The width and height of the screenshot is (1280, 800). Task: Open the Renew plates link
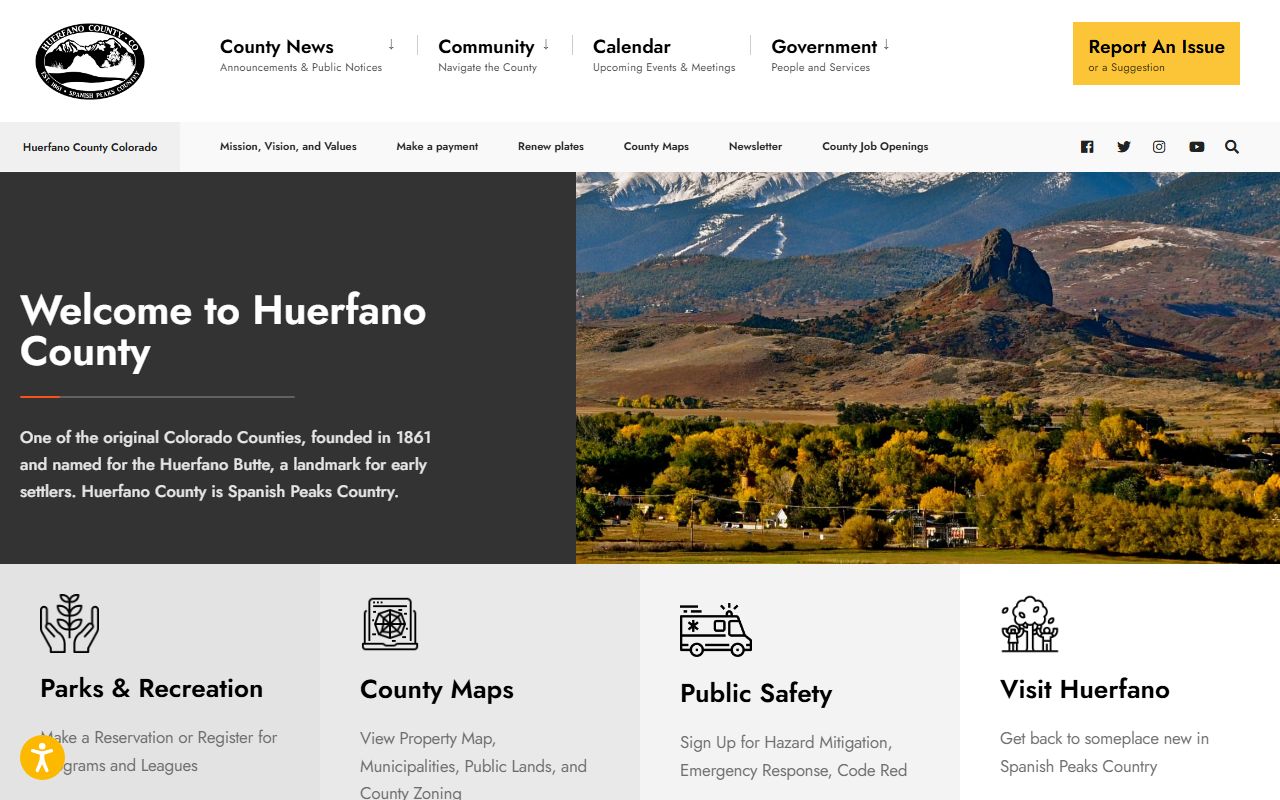point(551,146)
